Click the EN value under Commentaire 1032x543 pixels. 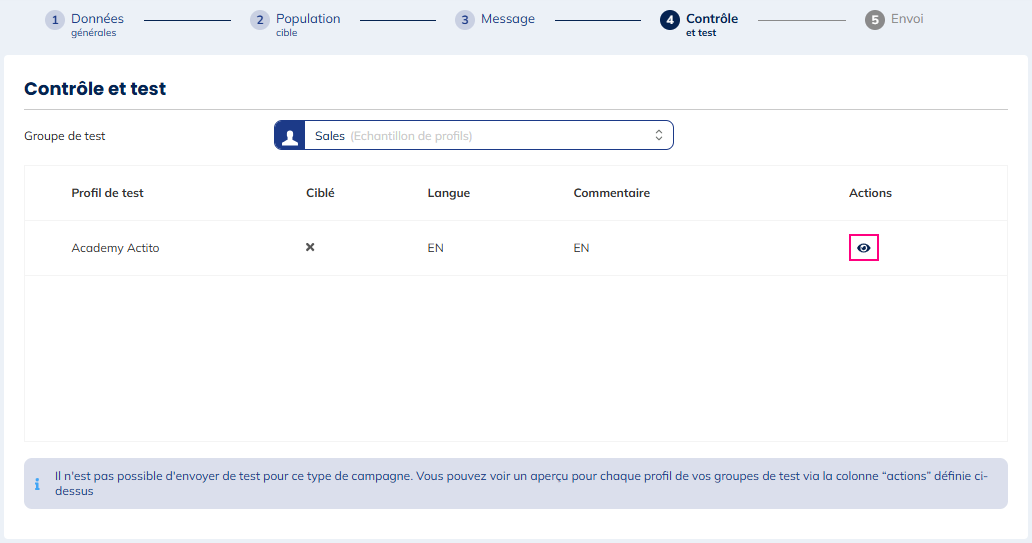tap(581, 248)
